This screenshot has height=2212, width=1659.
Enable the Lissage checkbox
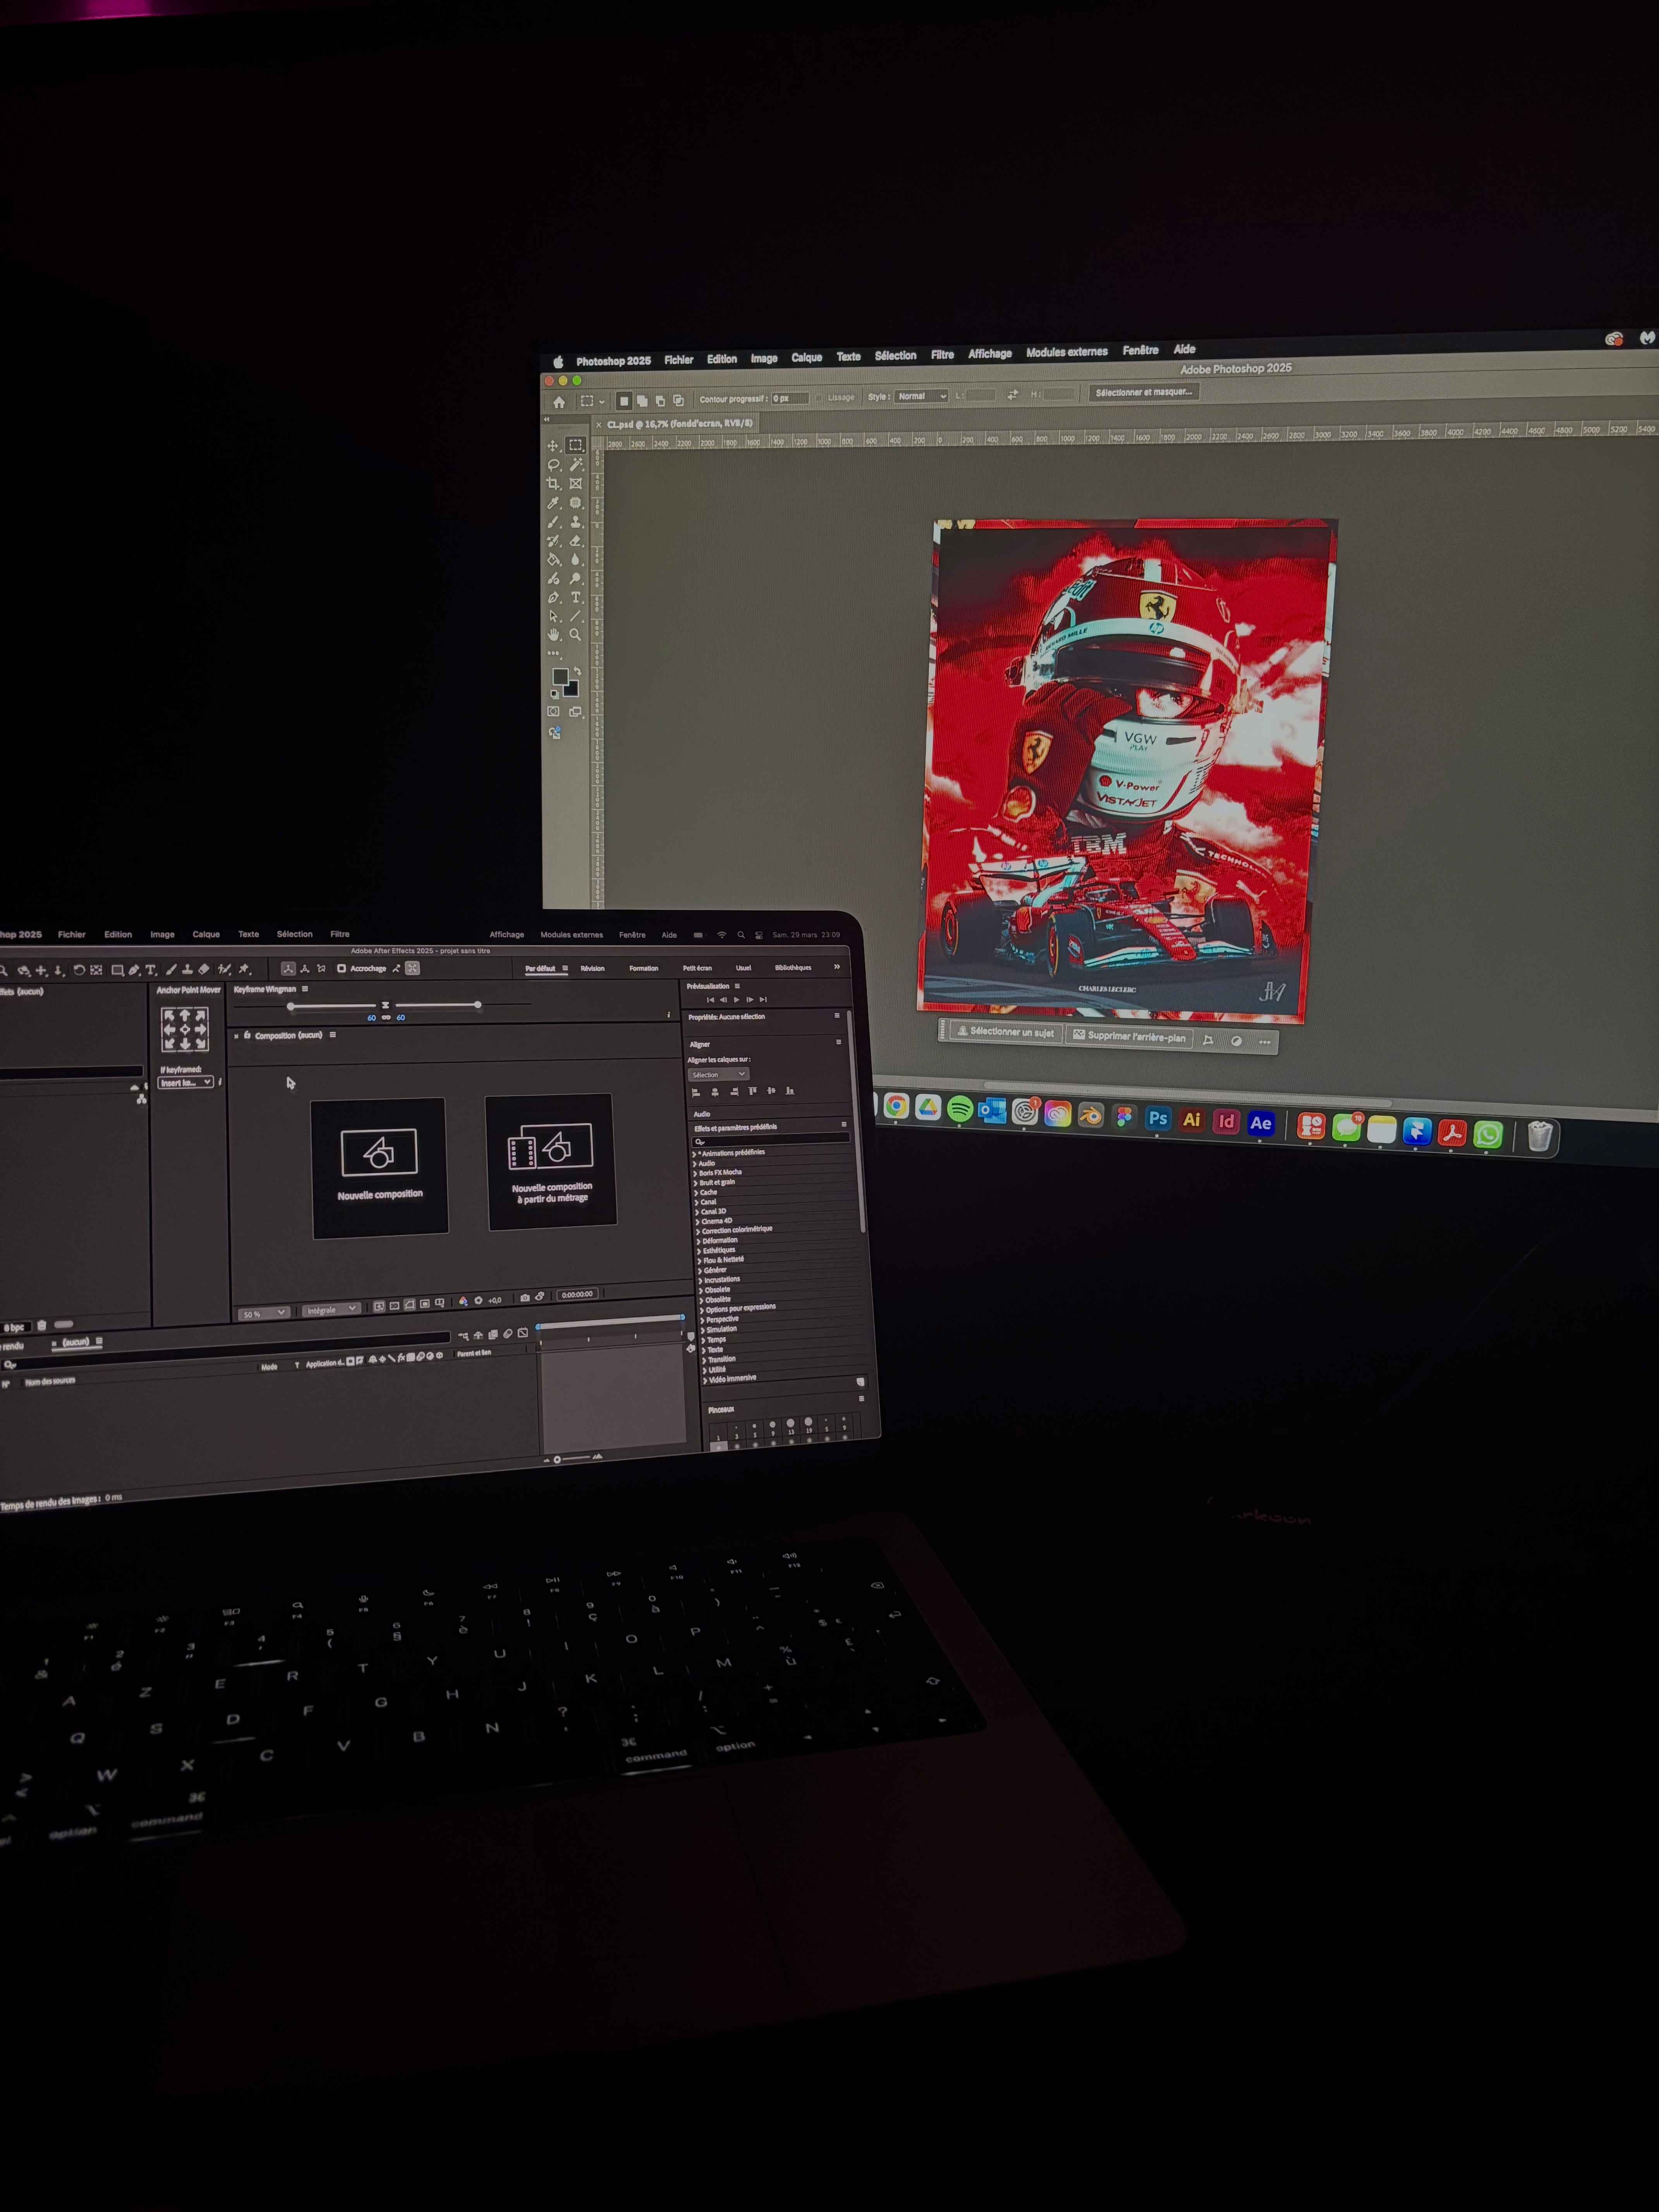click(819, 398)
